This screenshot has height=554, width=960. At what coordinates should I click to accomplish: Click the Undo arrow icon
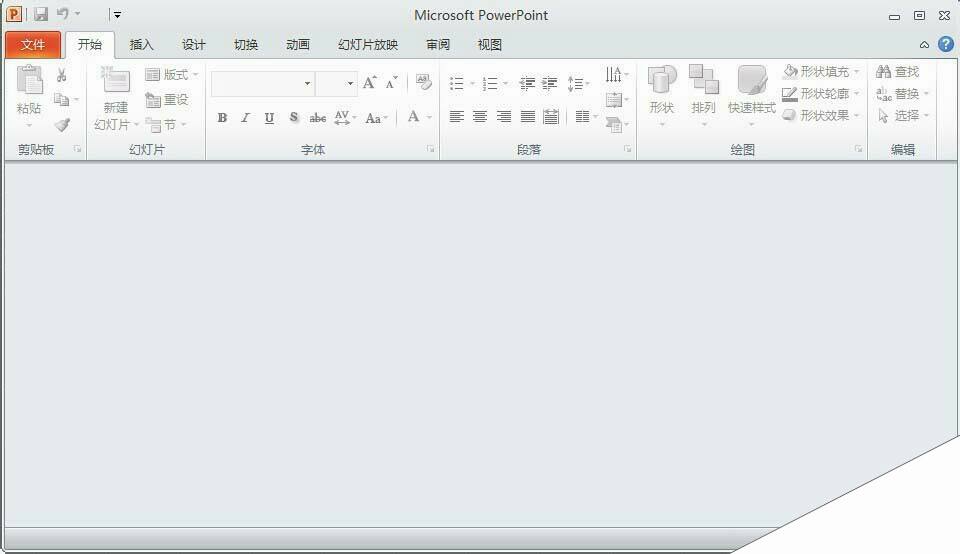click(x=63, y=13)
